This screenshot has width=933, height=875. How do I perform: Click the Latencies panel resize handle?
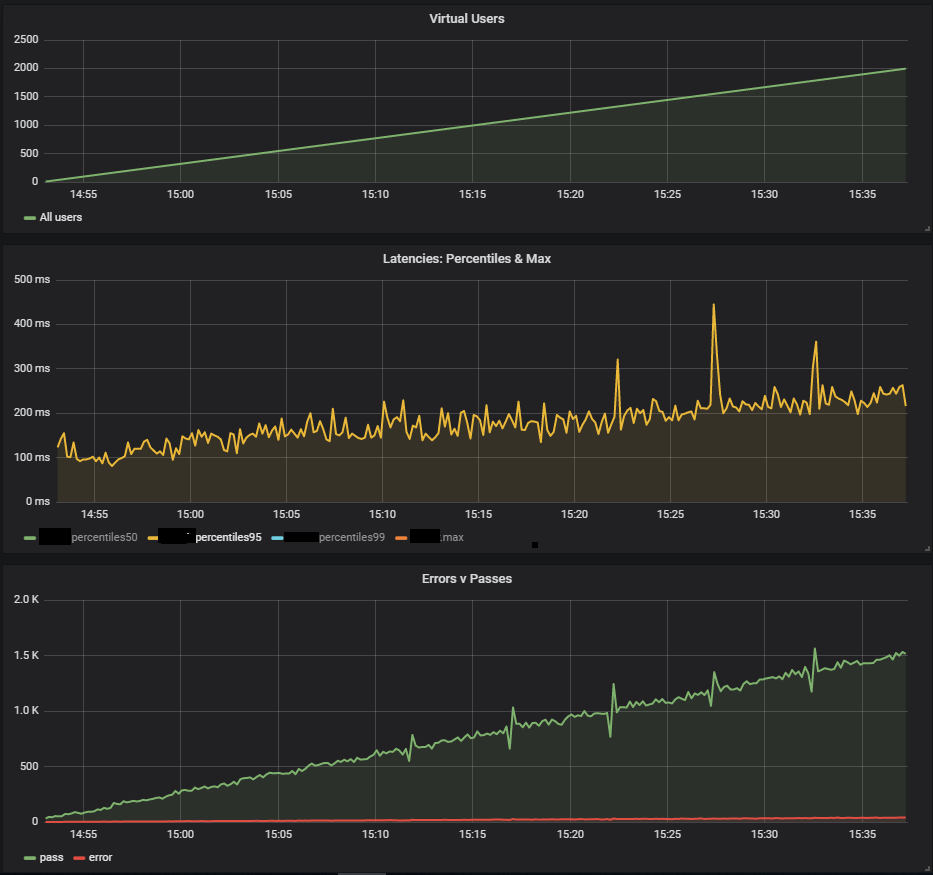(927, 548)
